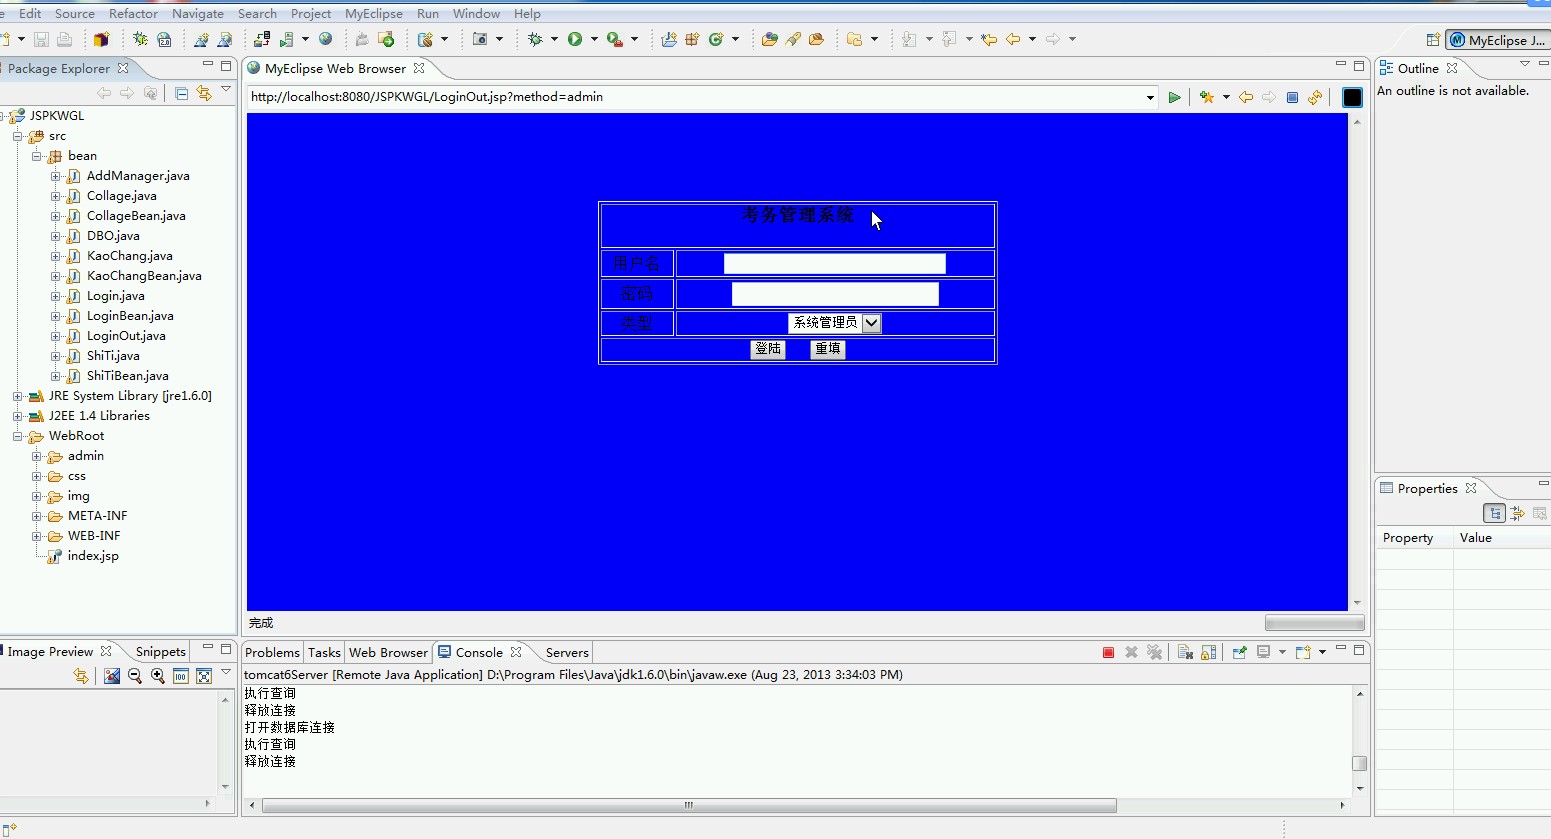Switch to the Snippets tab
Viewport: 1551px width, 839px height.
160,651
